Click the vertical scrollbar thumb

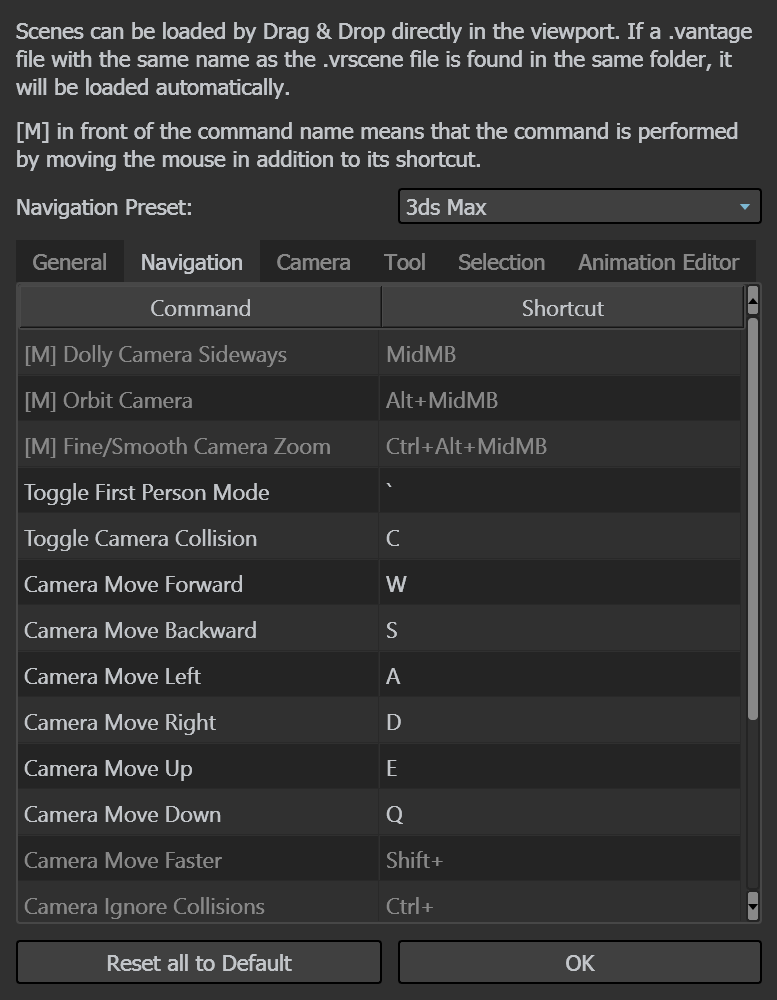tap(753, 518)
